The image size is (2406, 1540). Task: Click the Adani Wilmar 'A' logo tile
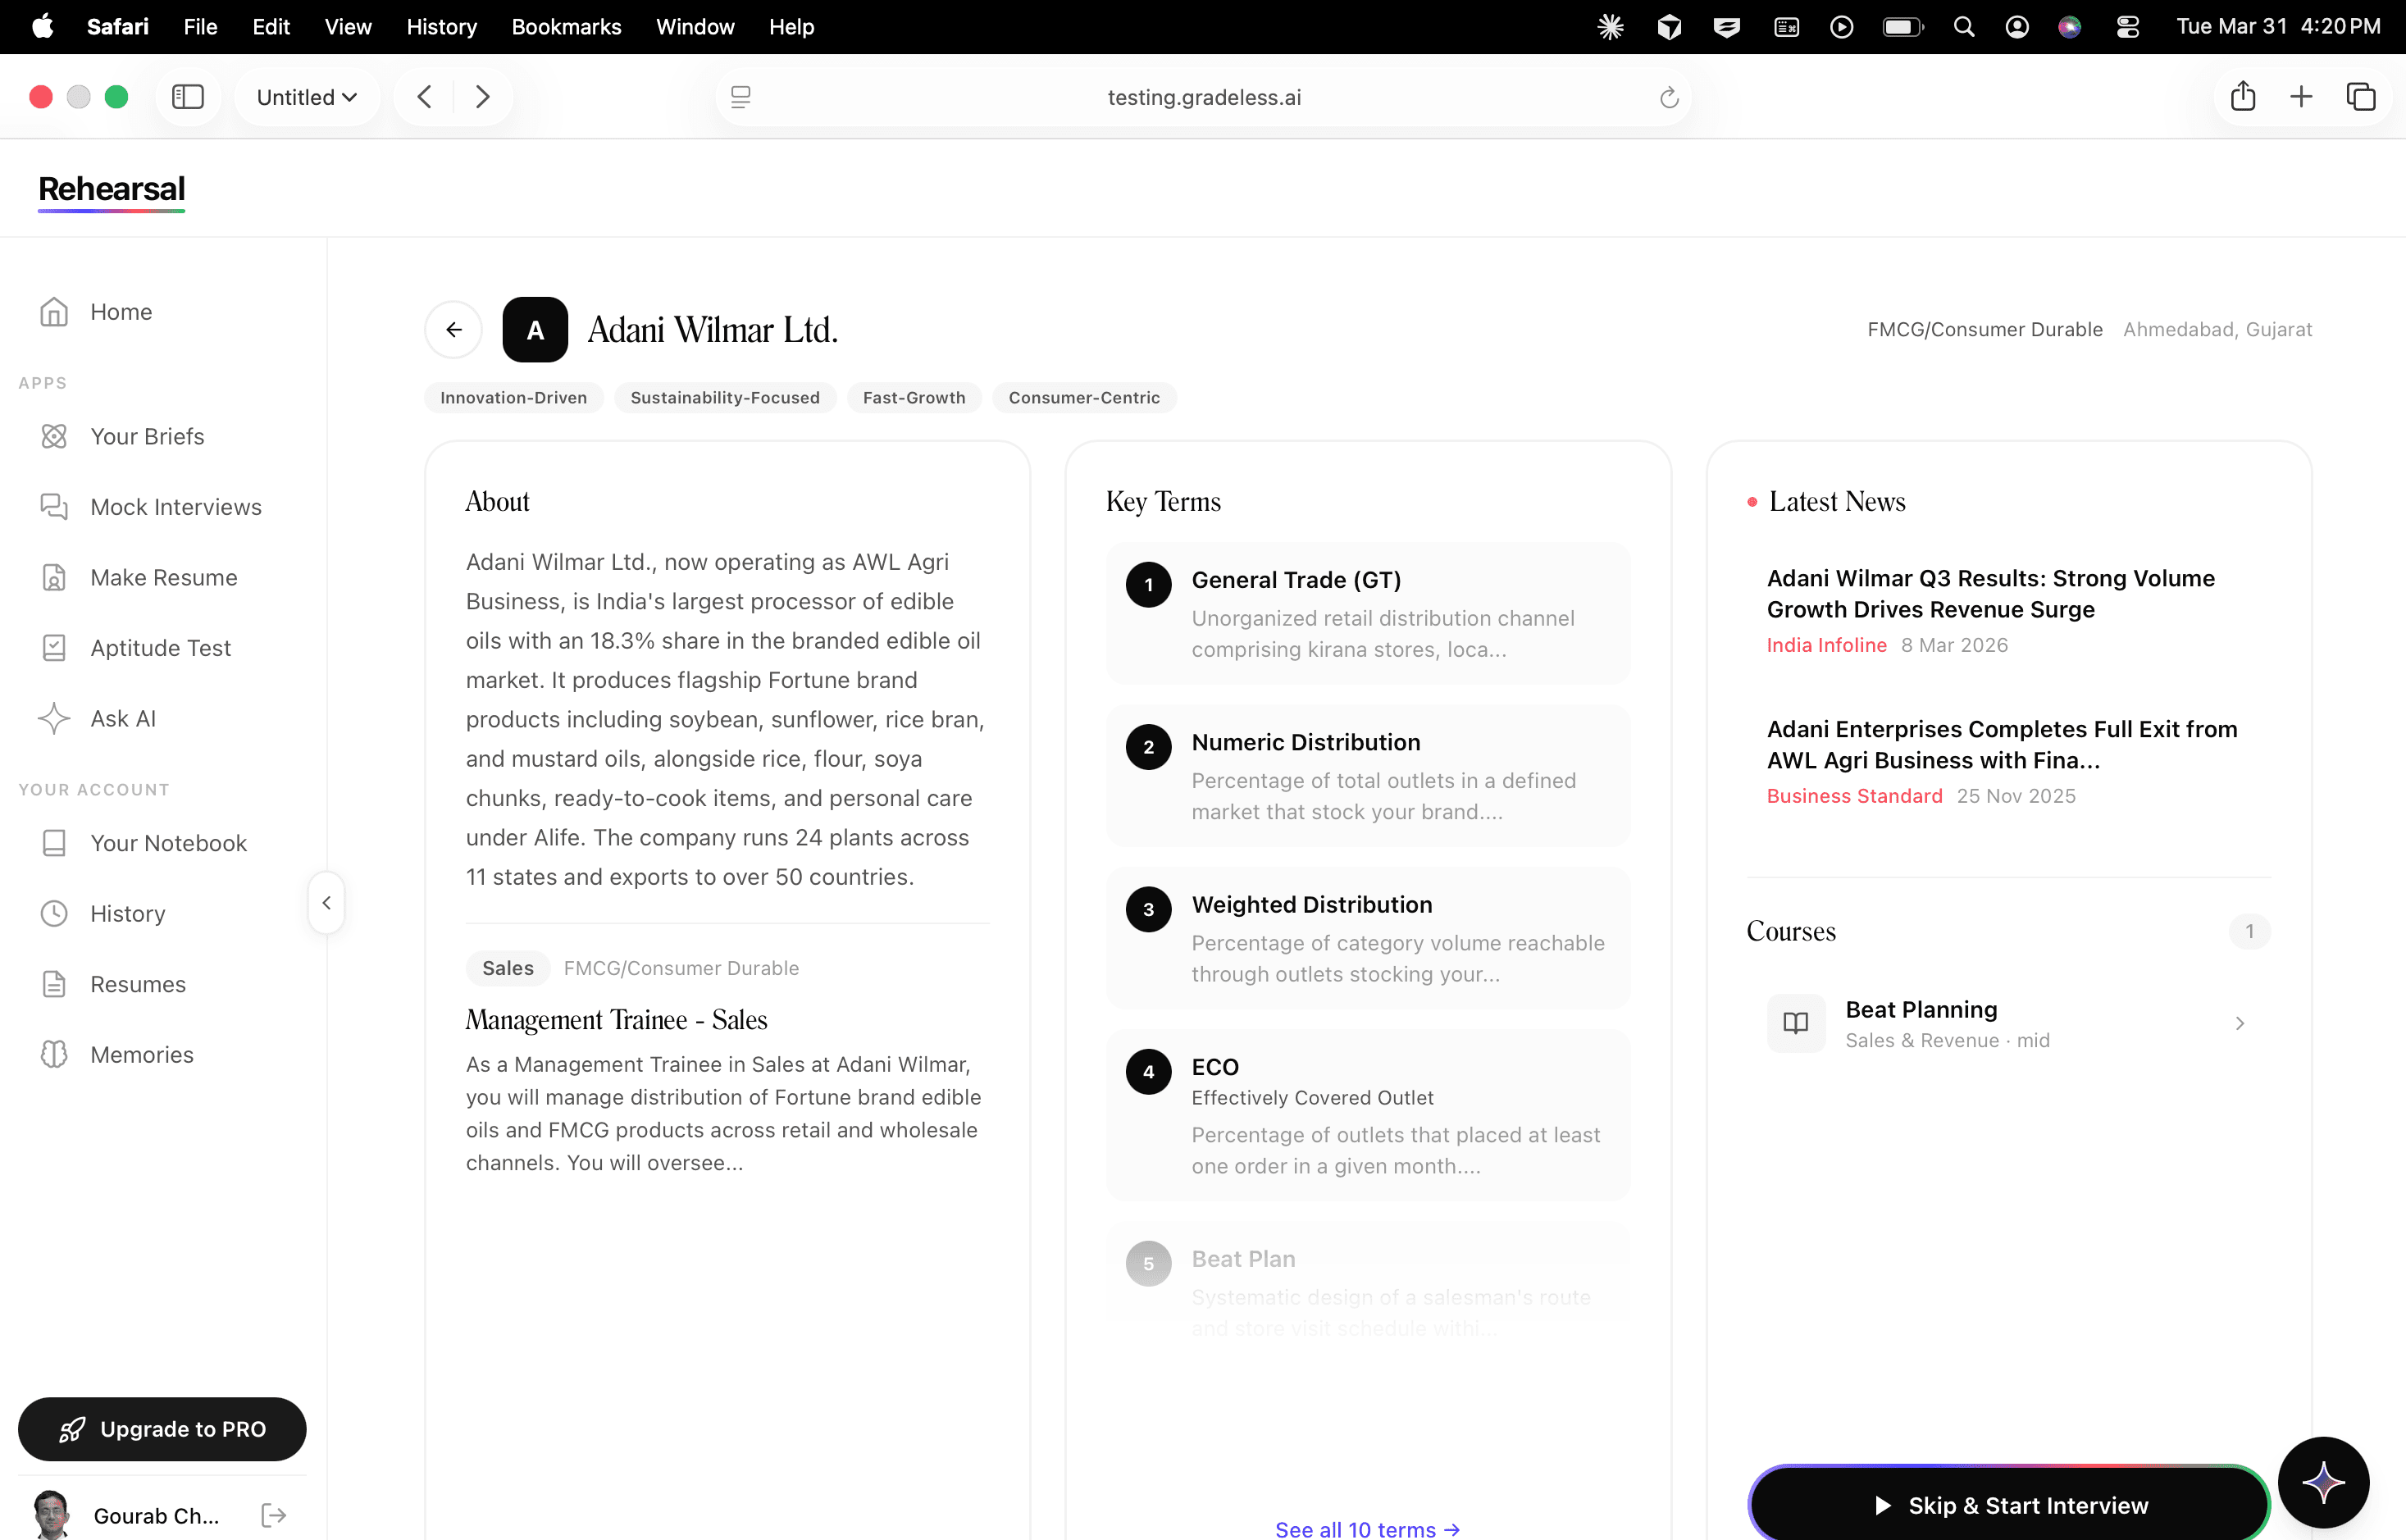[x=535, y=329]
